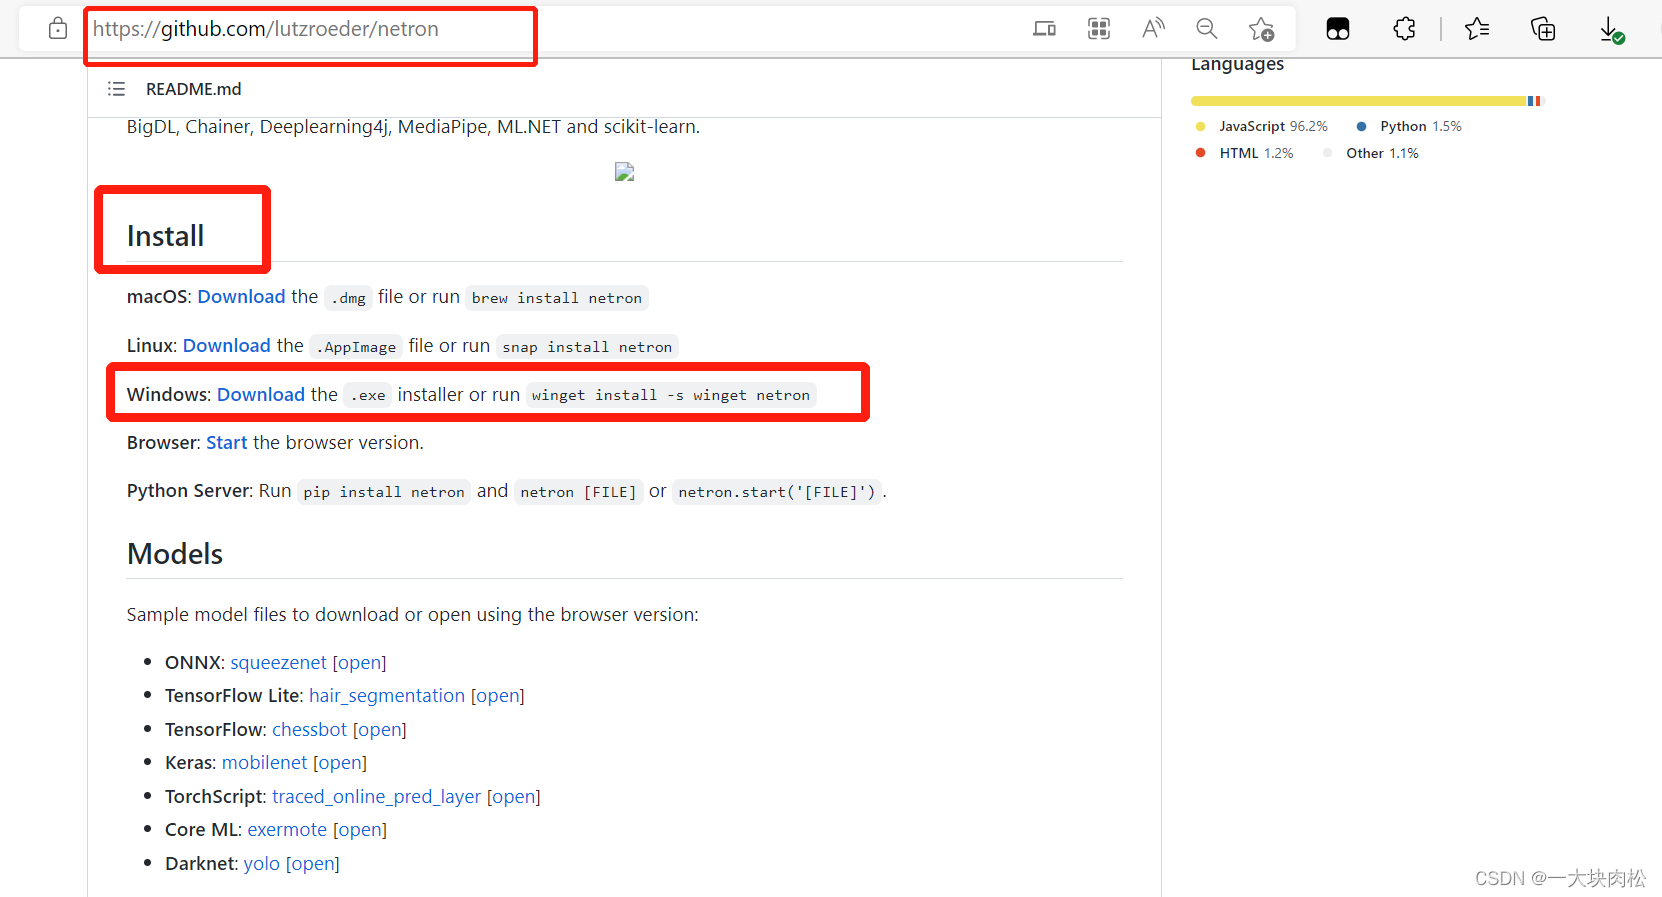Add this page to favorites with the star-plus icon
This screenshot has height=897, width=1662.
[x=1262, y=29]
